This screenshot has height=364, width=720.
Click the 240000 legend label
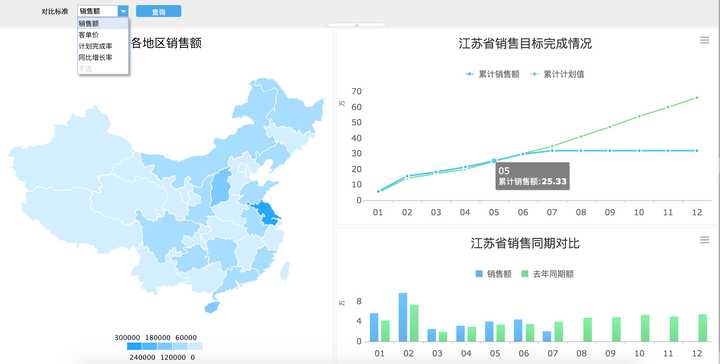[x=142, y=357]
